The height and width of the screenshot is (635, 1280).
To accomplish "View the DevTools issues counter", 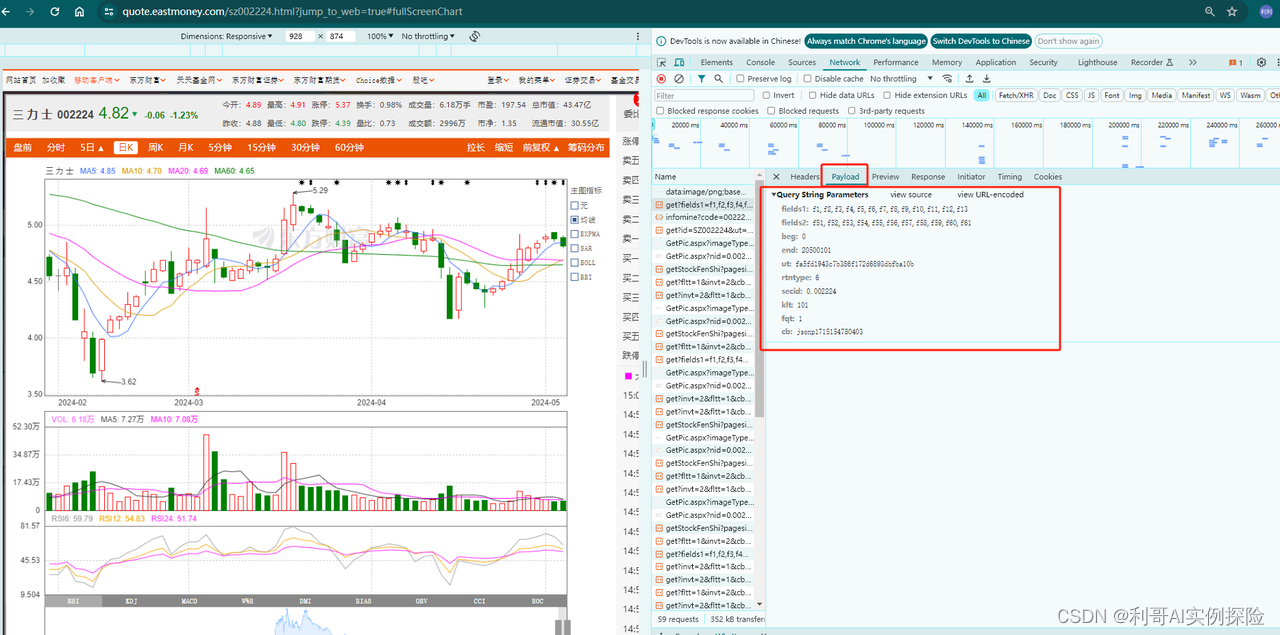I will coord(1236,62).
